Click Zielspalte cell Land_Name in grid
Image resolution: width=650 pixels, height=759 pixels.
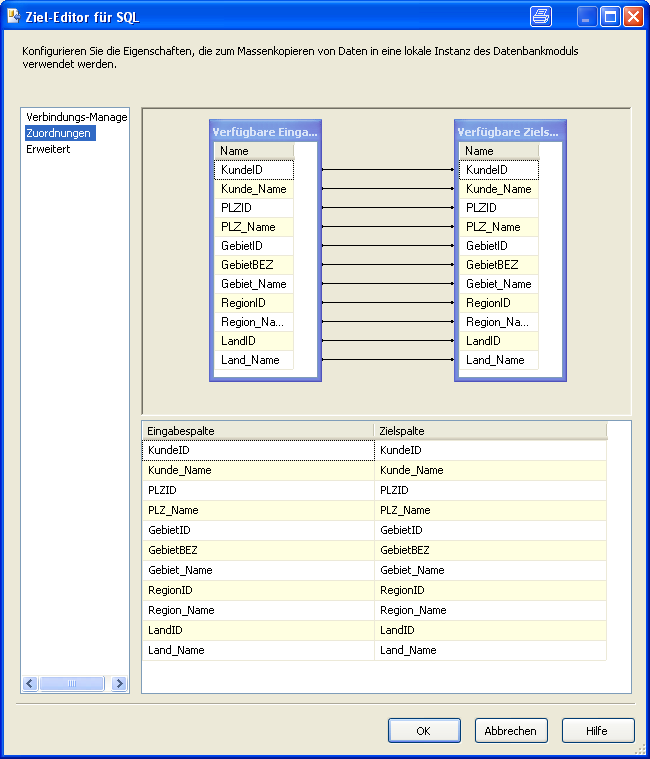click(x=490, y=651)
